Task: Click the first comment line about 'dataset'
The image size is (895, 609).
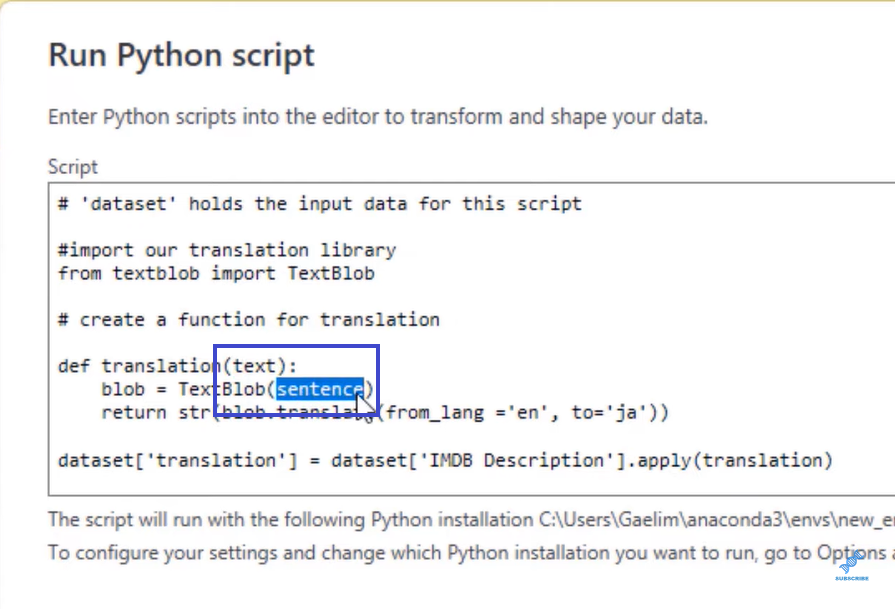Action: 319,204
